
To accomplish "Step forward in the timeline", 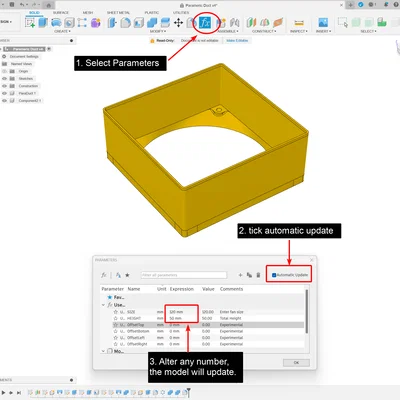I will pos(11,393).
